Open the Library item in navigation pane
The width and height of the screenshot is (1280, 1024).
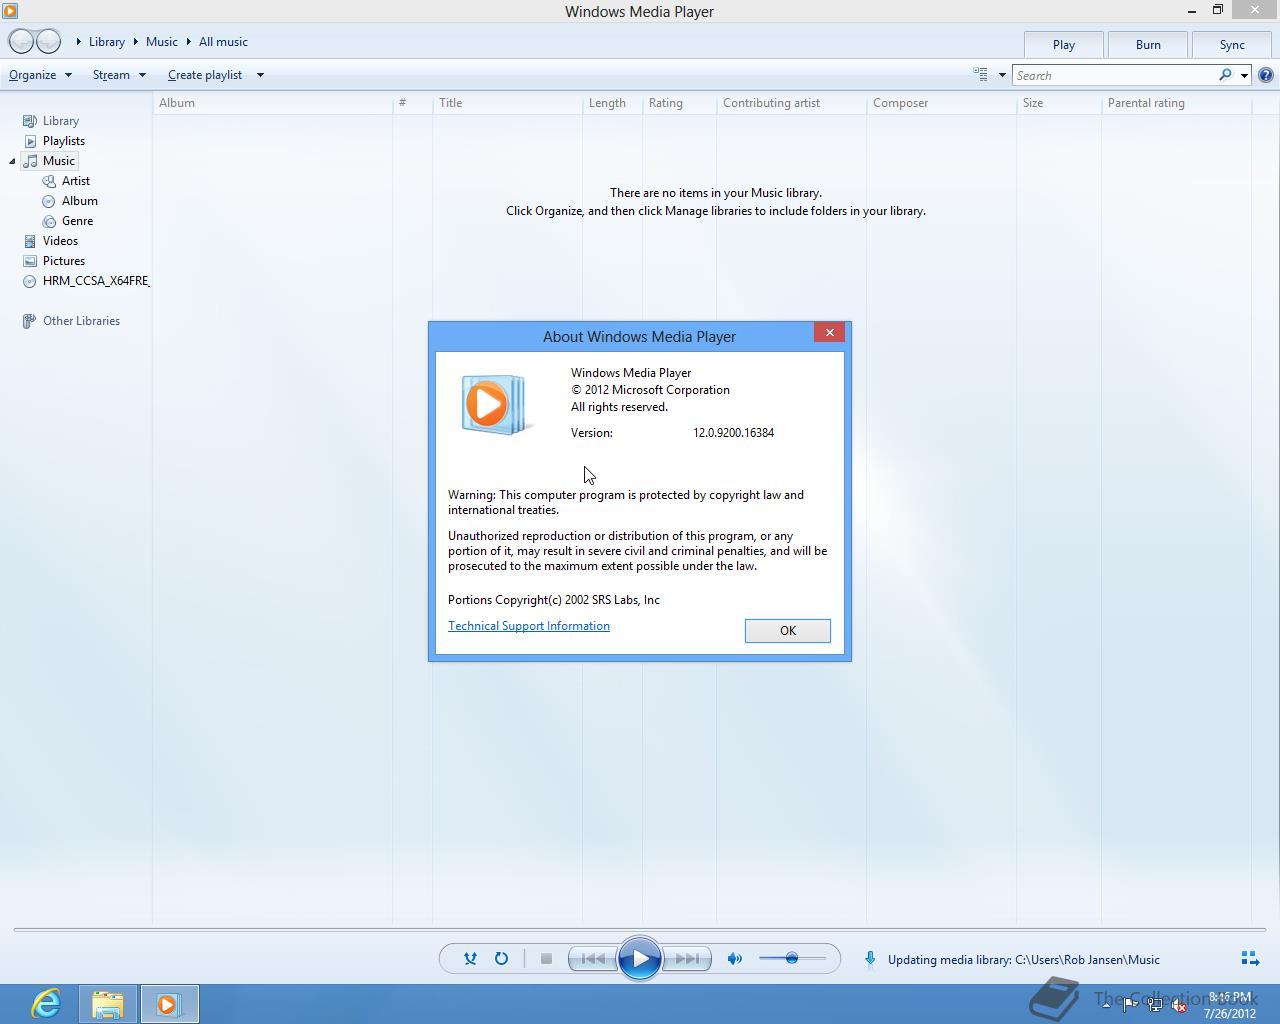coord(50,121)
